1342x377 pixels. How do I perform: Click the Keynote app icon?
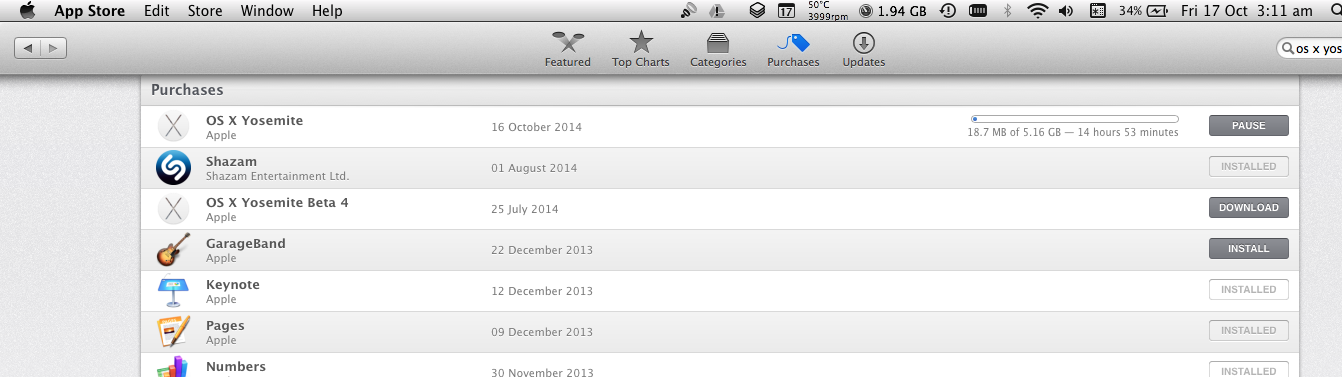[174, 291]
